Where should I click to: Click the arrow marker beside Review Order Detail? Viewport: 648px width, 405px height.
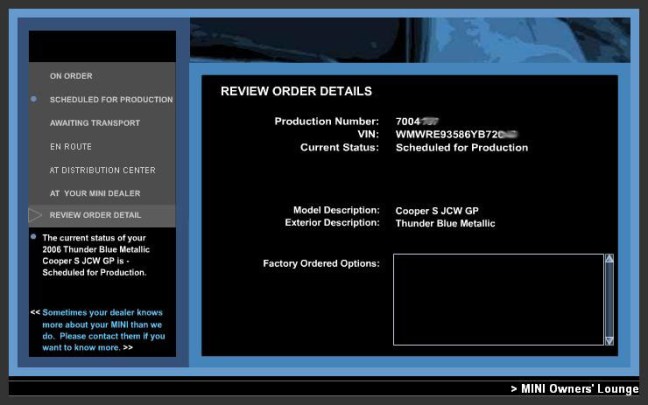[x=35, y=215]
